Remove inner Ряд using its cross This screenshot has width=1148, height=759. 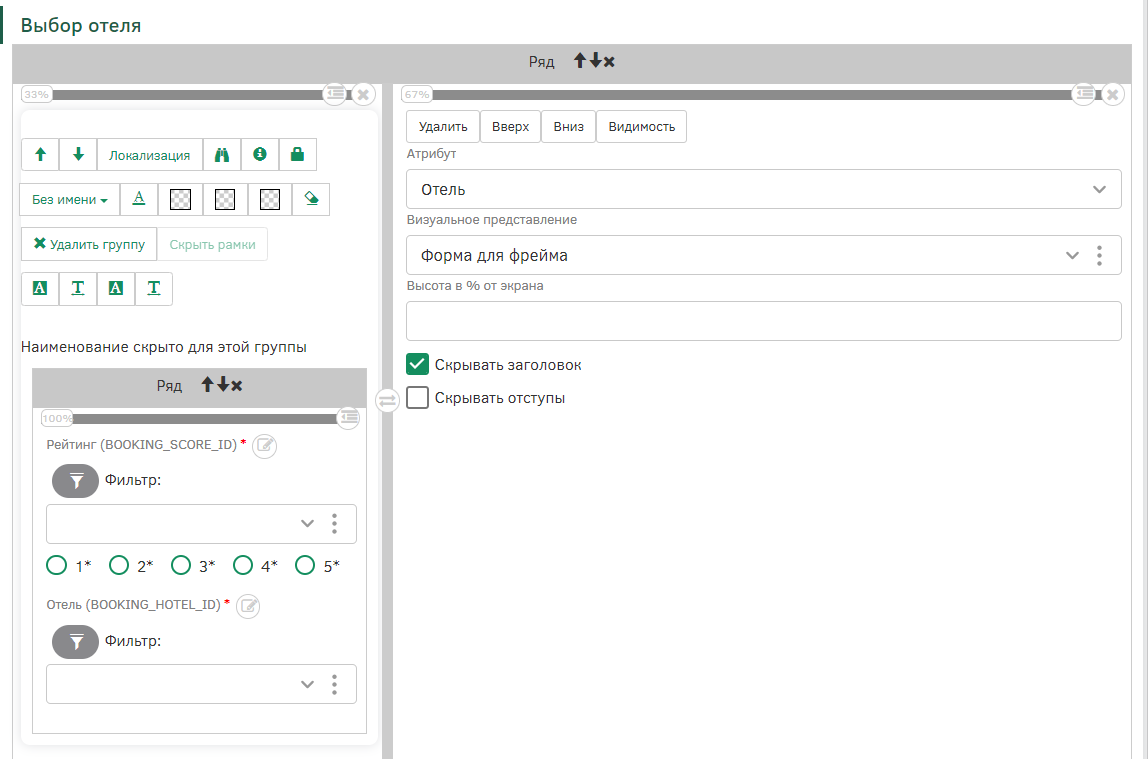tap(236, 386)
